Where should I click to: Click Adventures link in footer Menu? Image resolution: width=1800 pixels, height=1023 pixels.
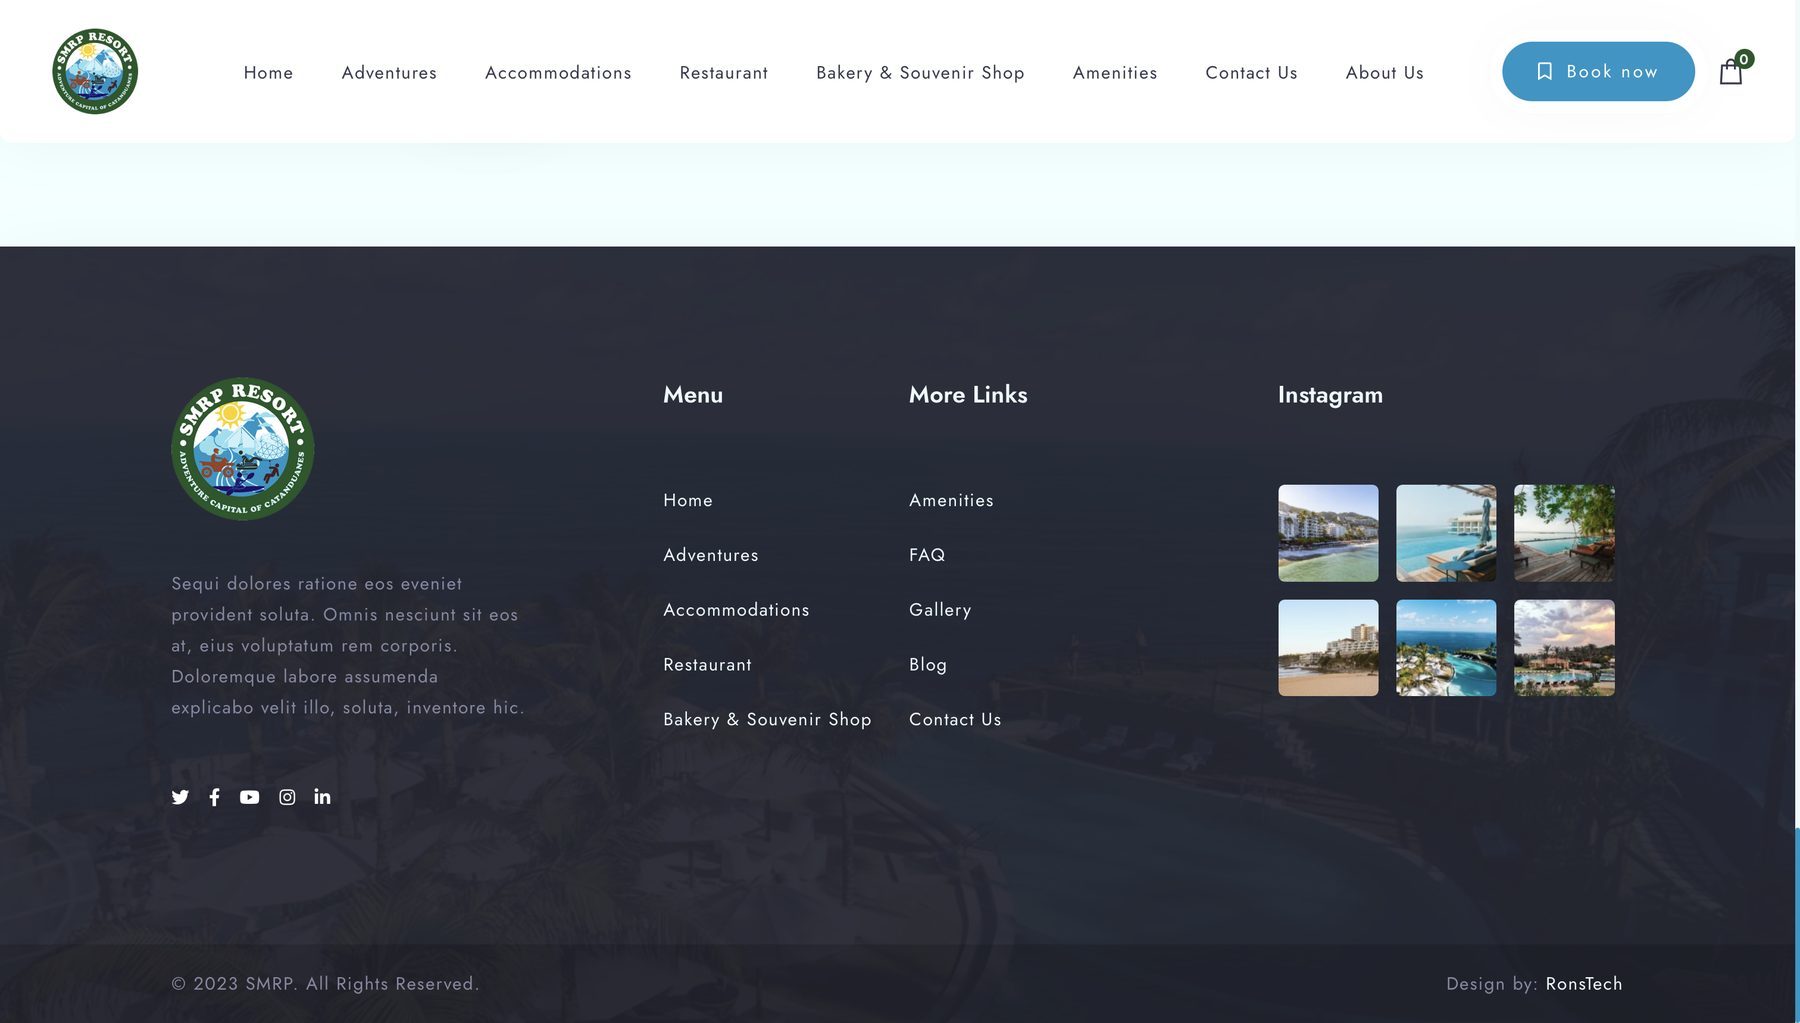(711, 555)
